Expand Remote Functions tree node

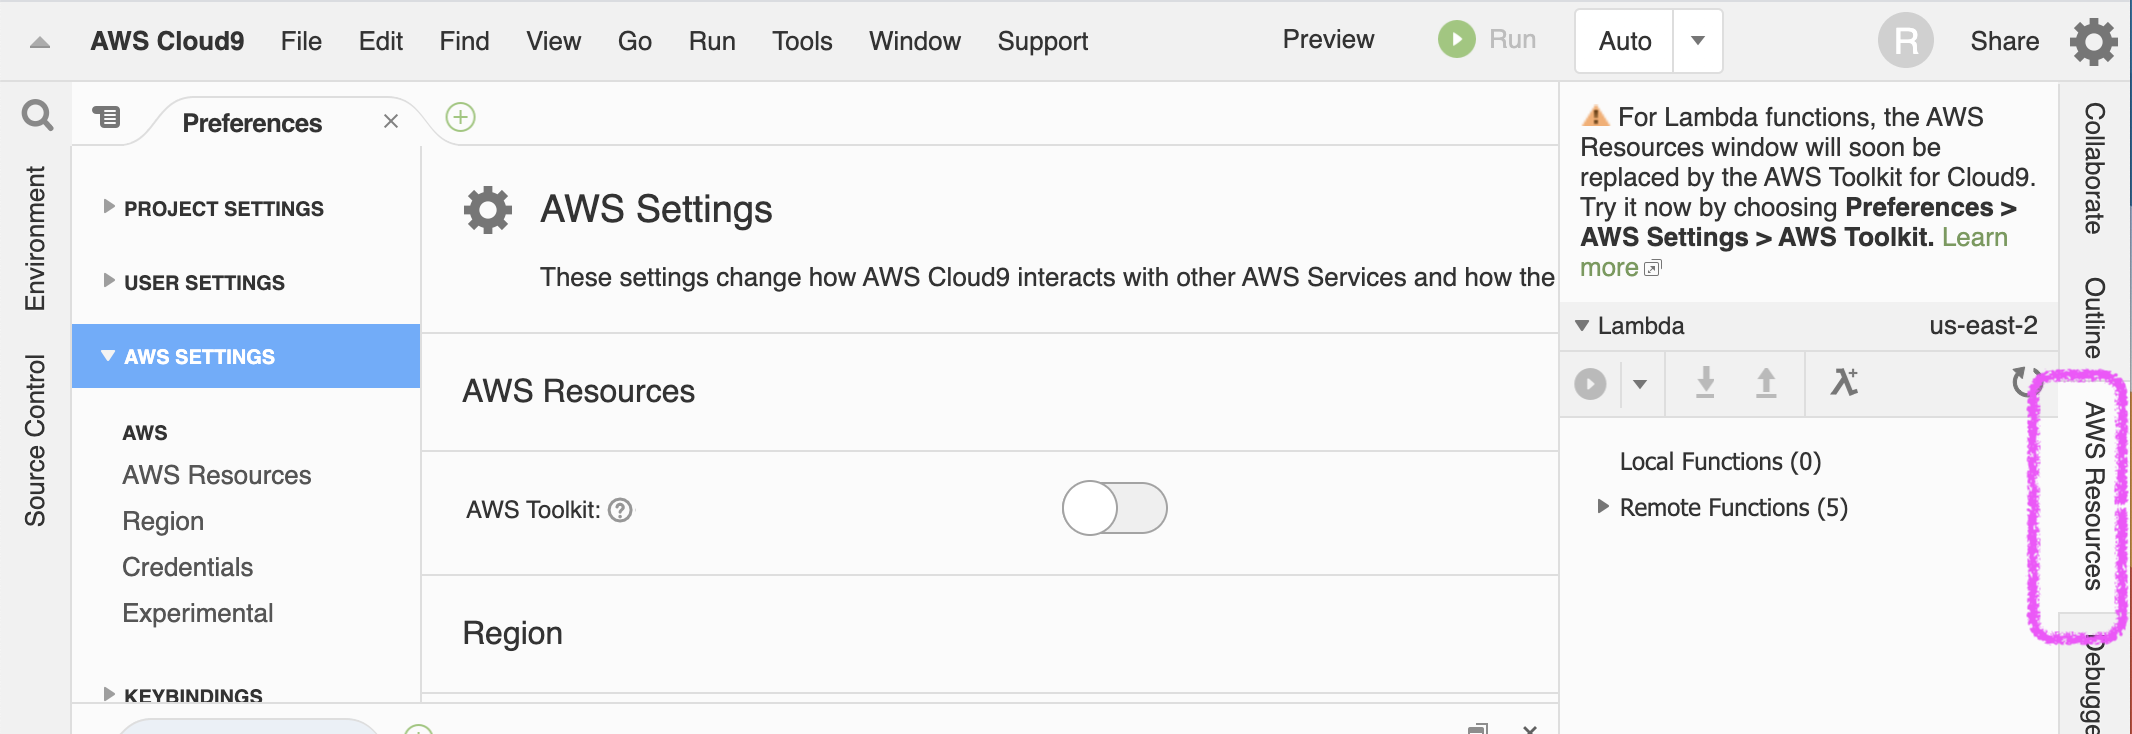click(1603, 506)
